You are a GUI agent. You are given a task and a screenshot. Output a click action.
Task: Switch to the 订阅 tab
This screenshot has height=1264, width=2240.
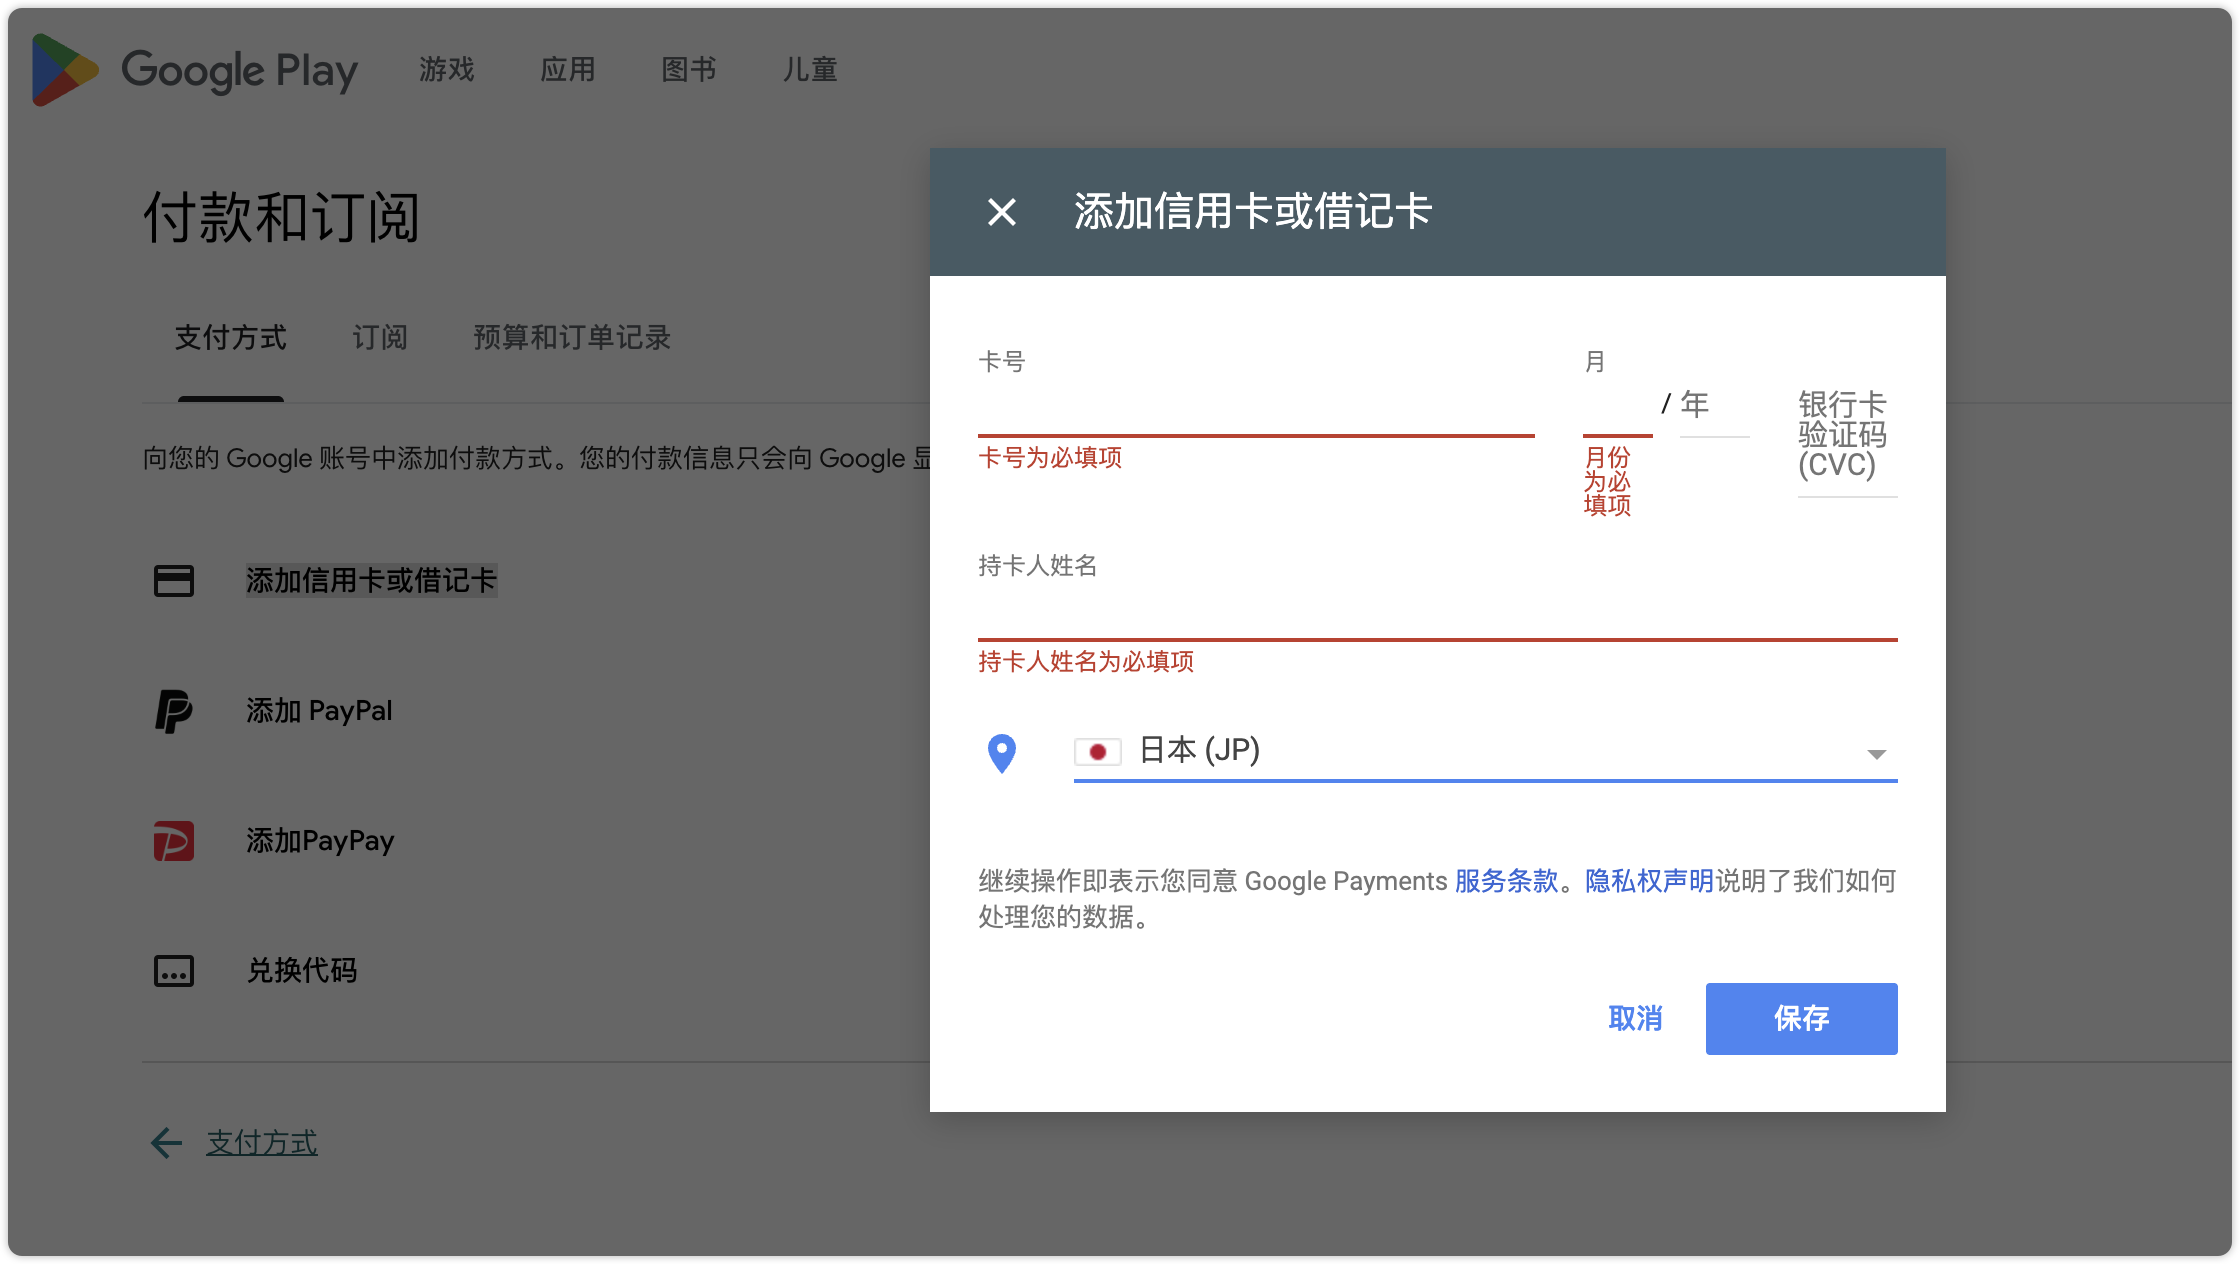[380, 338]
